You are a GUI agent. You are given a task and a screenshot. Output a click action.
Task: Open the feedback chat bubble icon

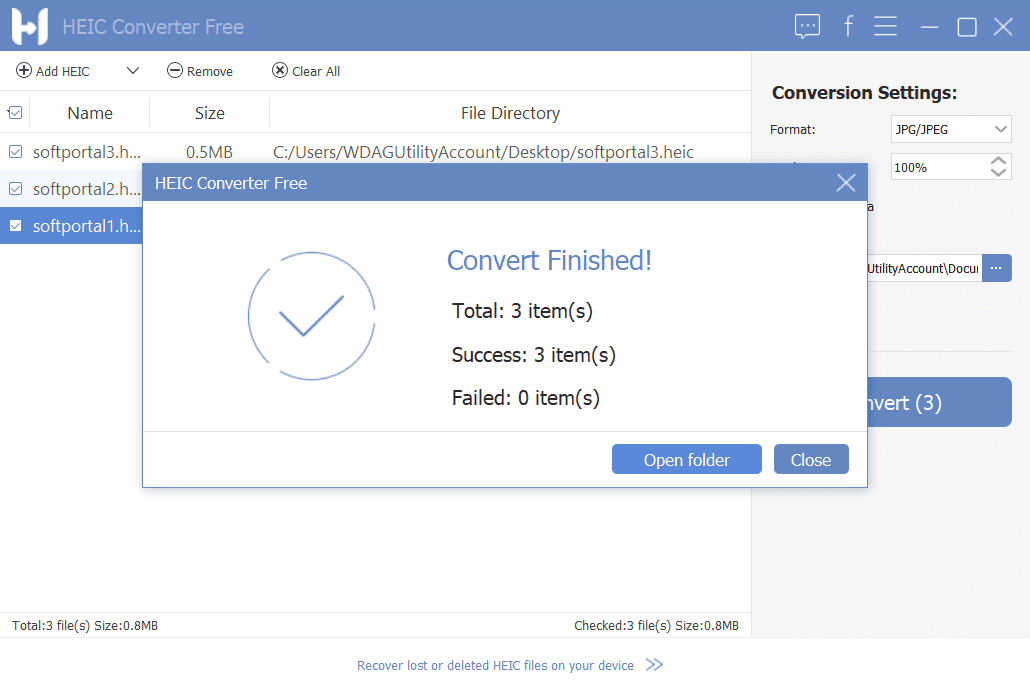point(807,26)
